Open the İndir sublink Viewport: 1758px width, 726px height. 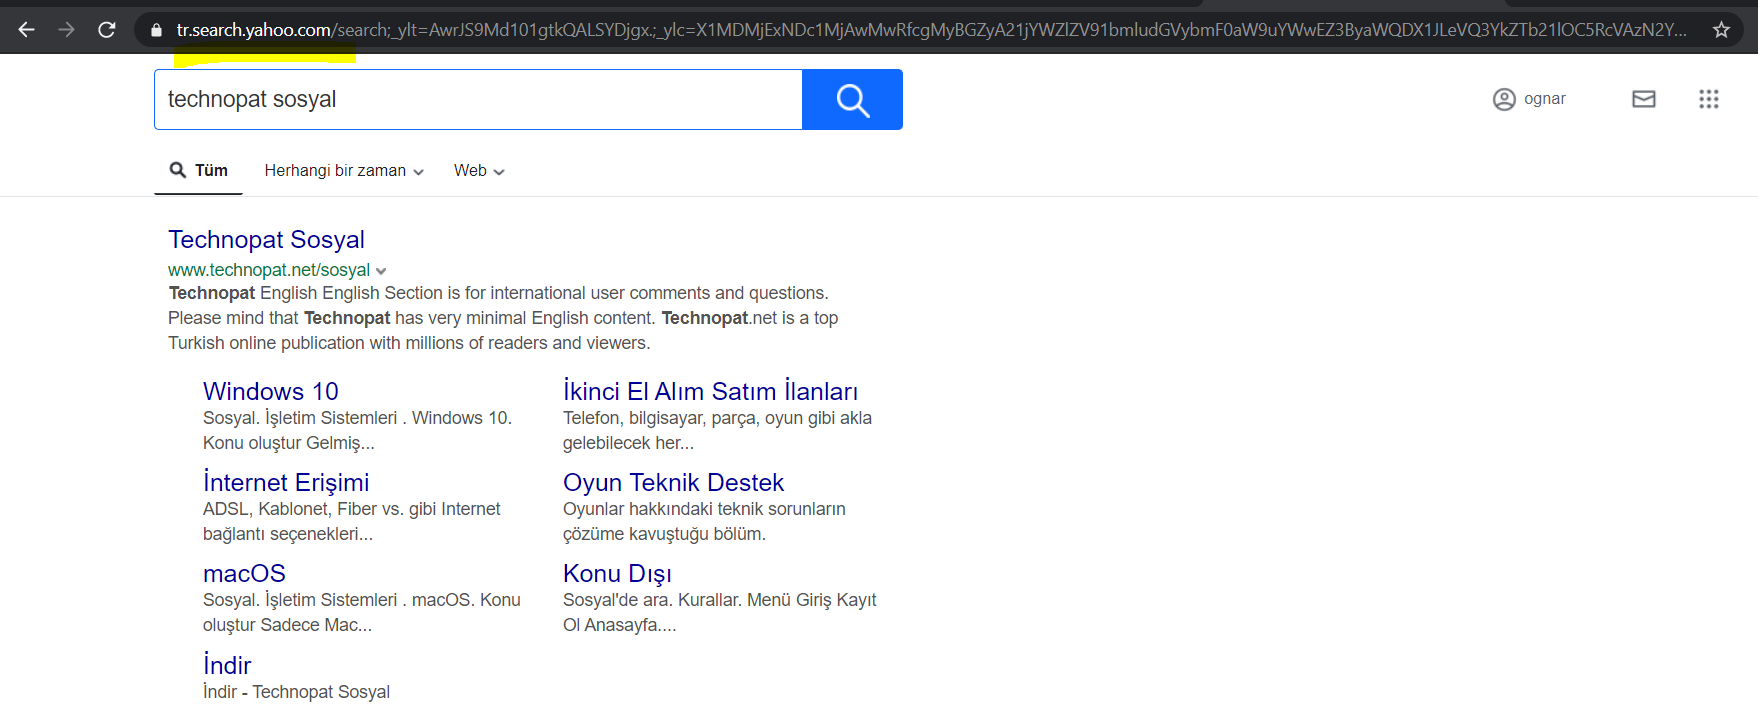point(227,665)
